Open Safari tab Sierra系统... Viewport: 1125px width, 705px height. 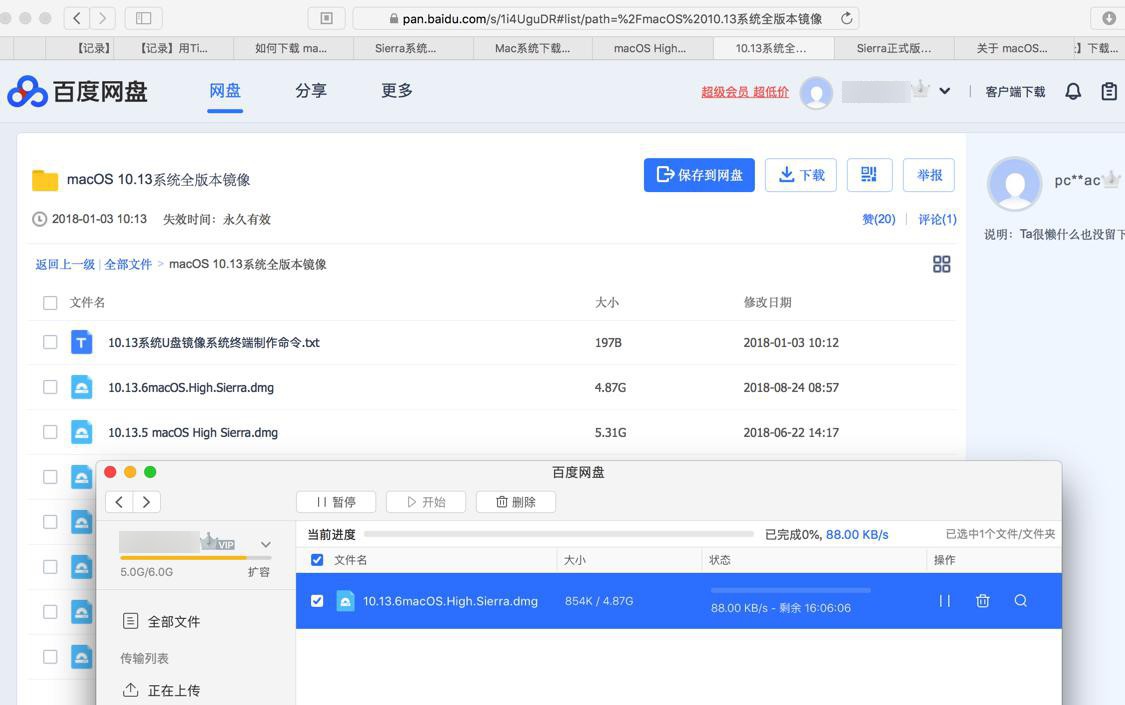413,48
